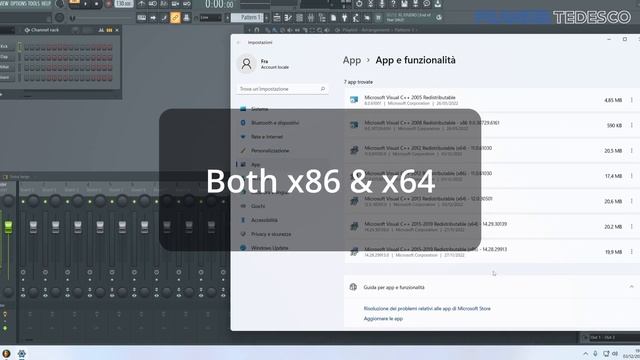Screen dimensions: 640x360
Task: Click the first insert track fader beside Master
Action: 33,227
